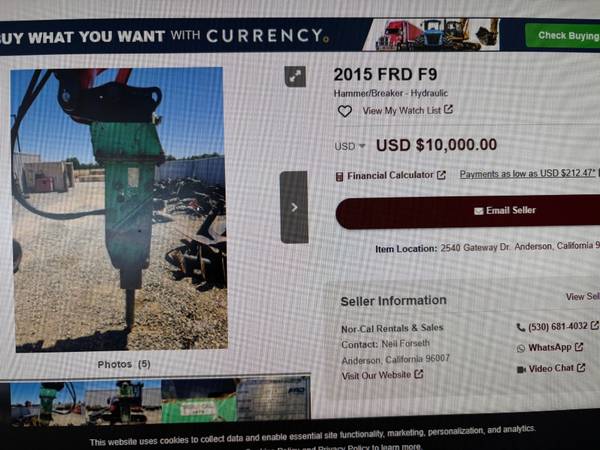Click external link icon beside Financial Calculator
600x450 pixels.
pyautogui.click(x=441, y=175)
